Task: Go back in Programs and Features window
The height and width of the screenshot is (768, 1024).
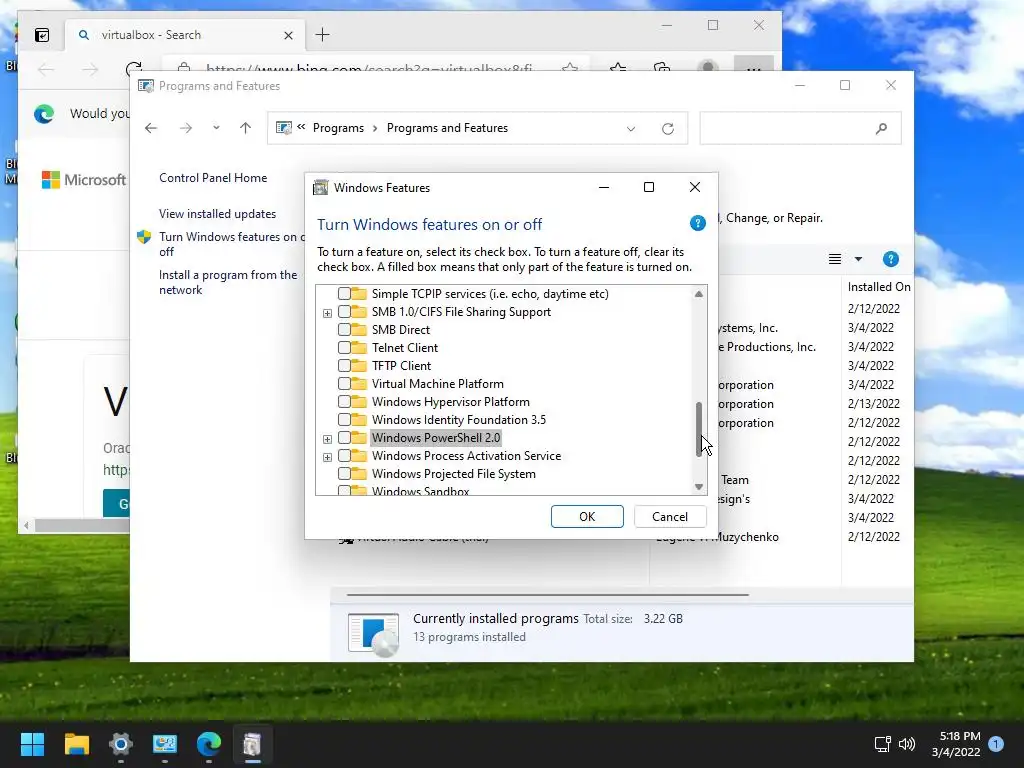Action: point(151,128)
